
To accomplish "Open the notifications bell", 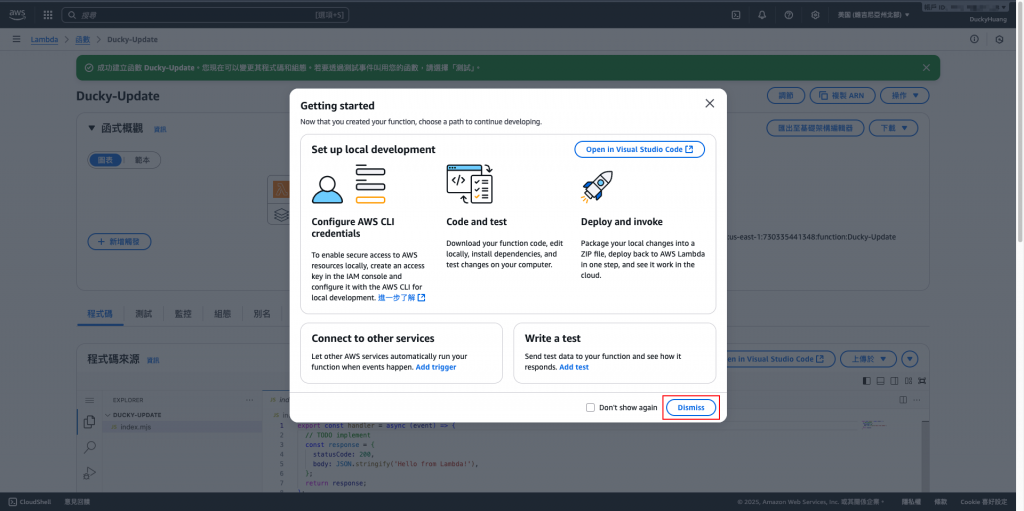I will click(762, 15).
